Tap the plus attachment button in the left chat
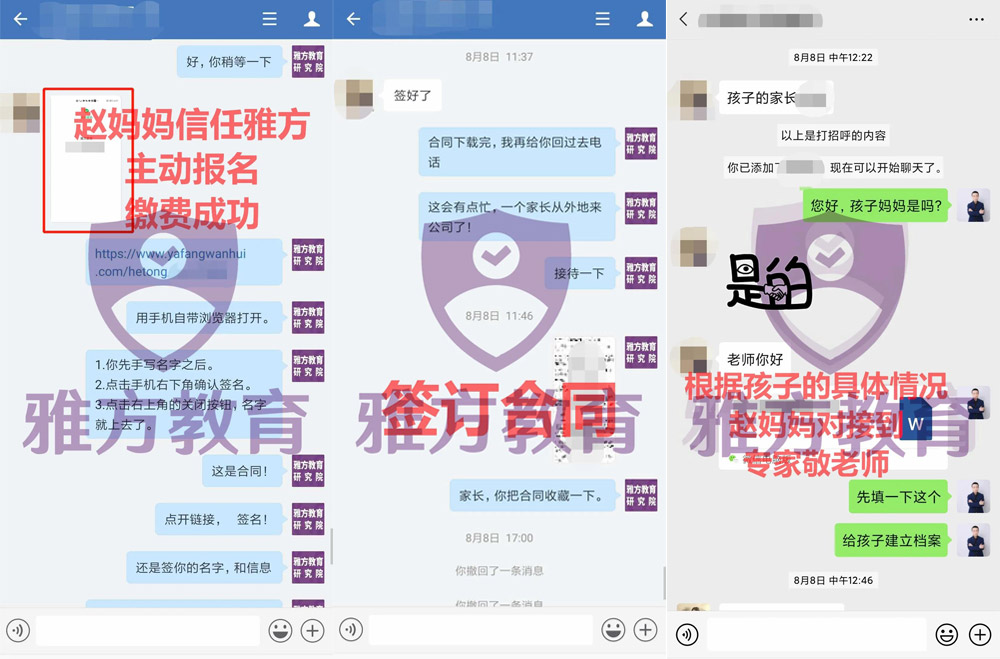The image size is (1000, 659). pos(313,630)
